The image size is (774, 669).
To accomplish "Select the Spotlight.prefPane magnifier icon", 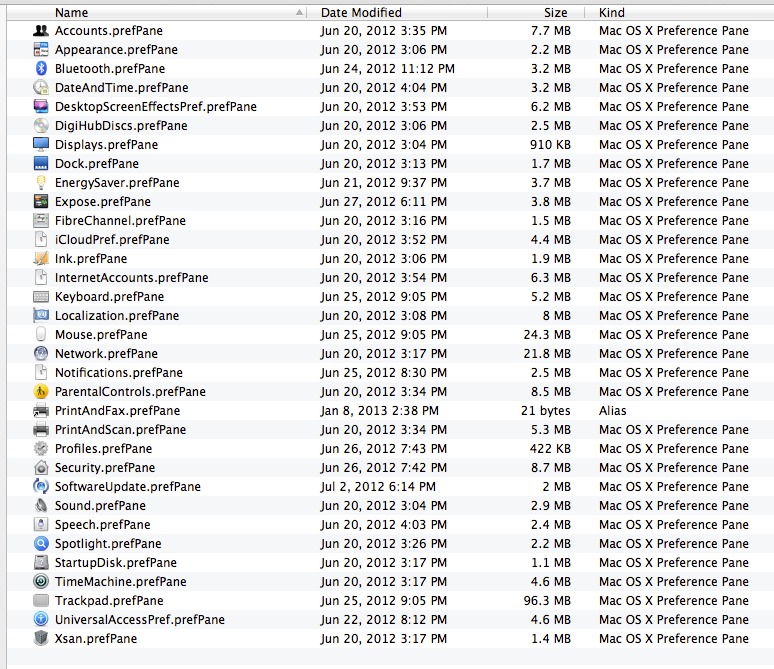I will 41,544.
